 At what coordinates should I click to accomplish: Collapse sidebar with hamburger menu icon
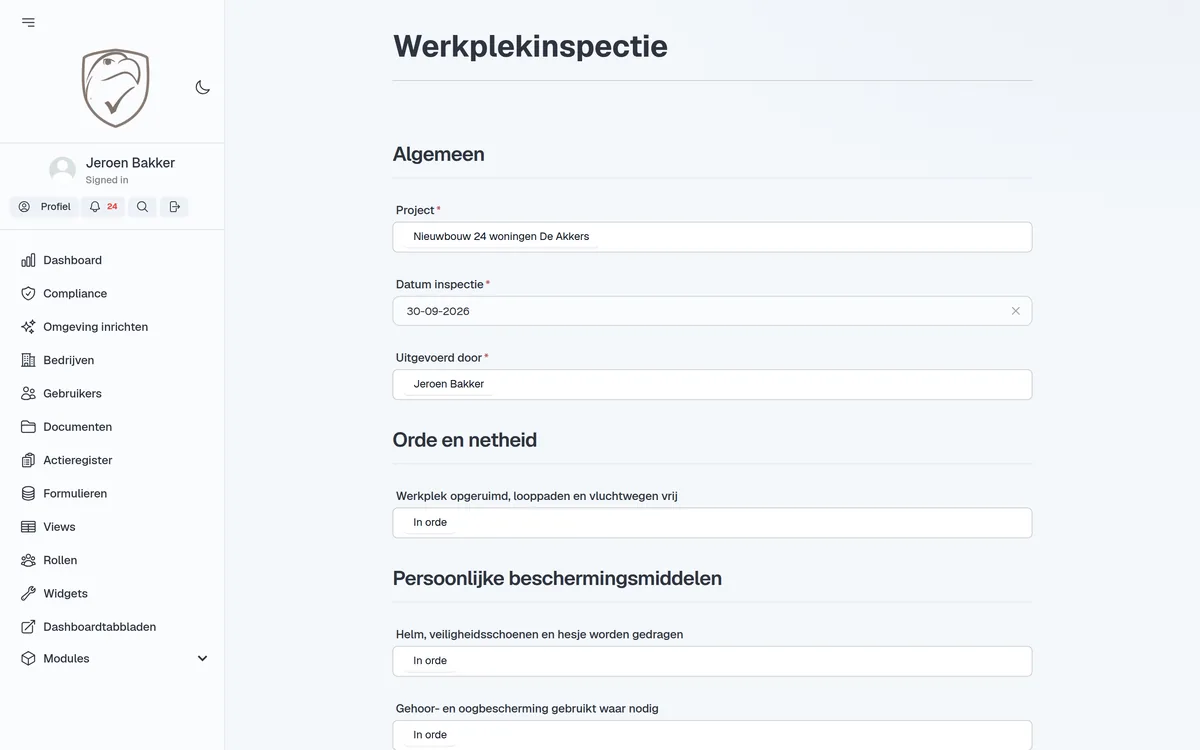(28, 22)
